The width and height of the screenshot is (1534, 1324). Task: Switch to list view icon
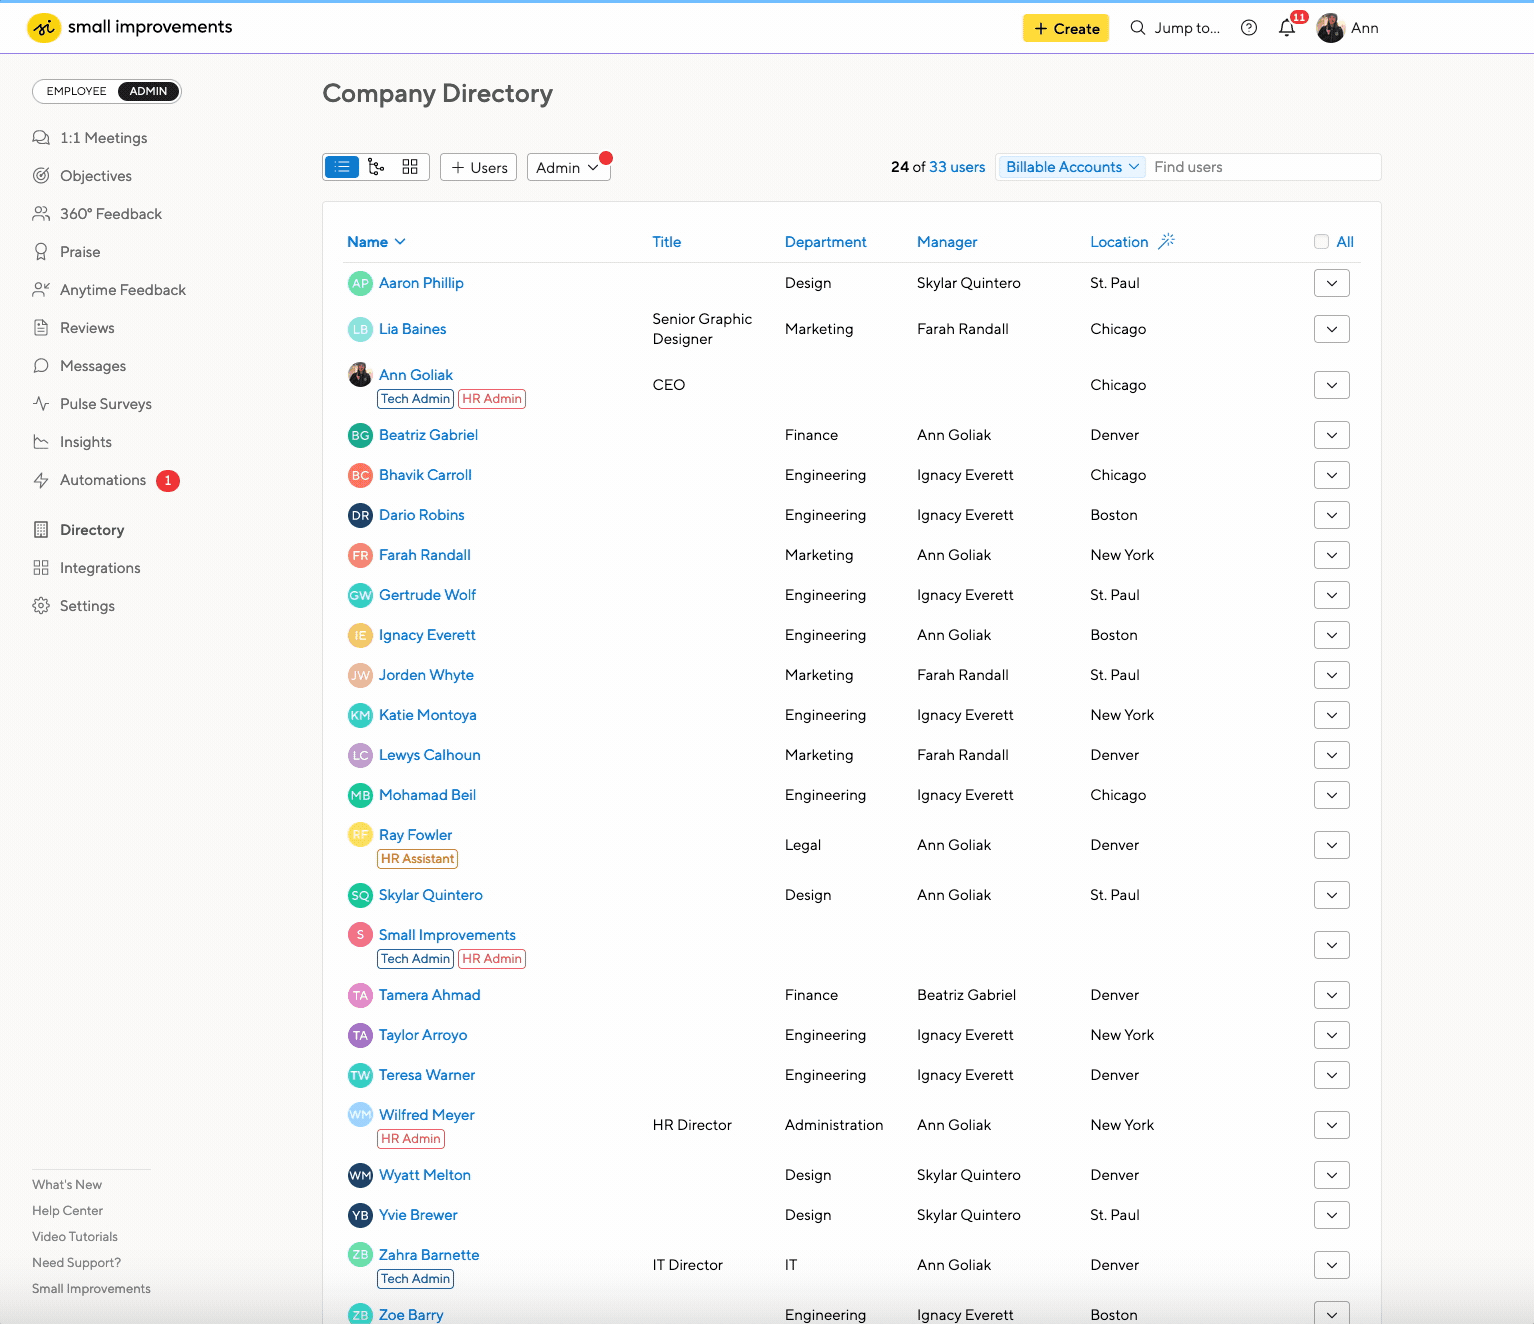(342, 167)
